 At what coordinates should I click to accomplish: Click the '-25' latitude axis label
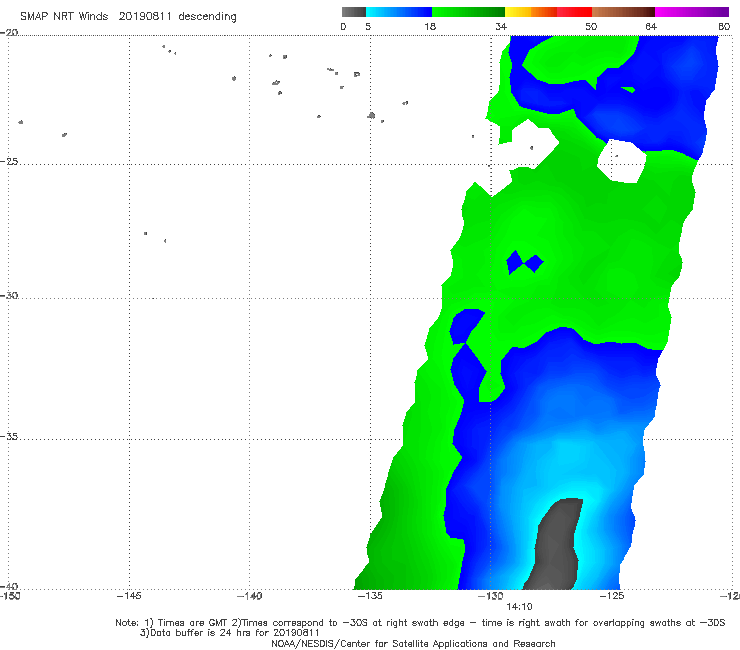[x=9, y=161]
